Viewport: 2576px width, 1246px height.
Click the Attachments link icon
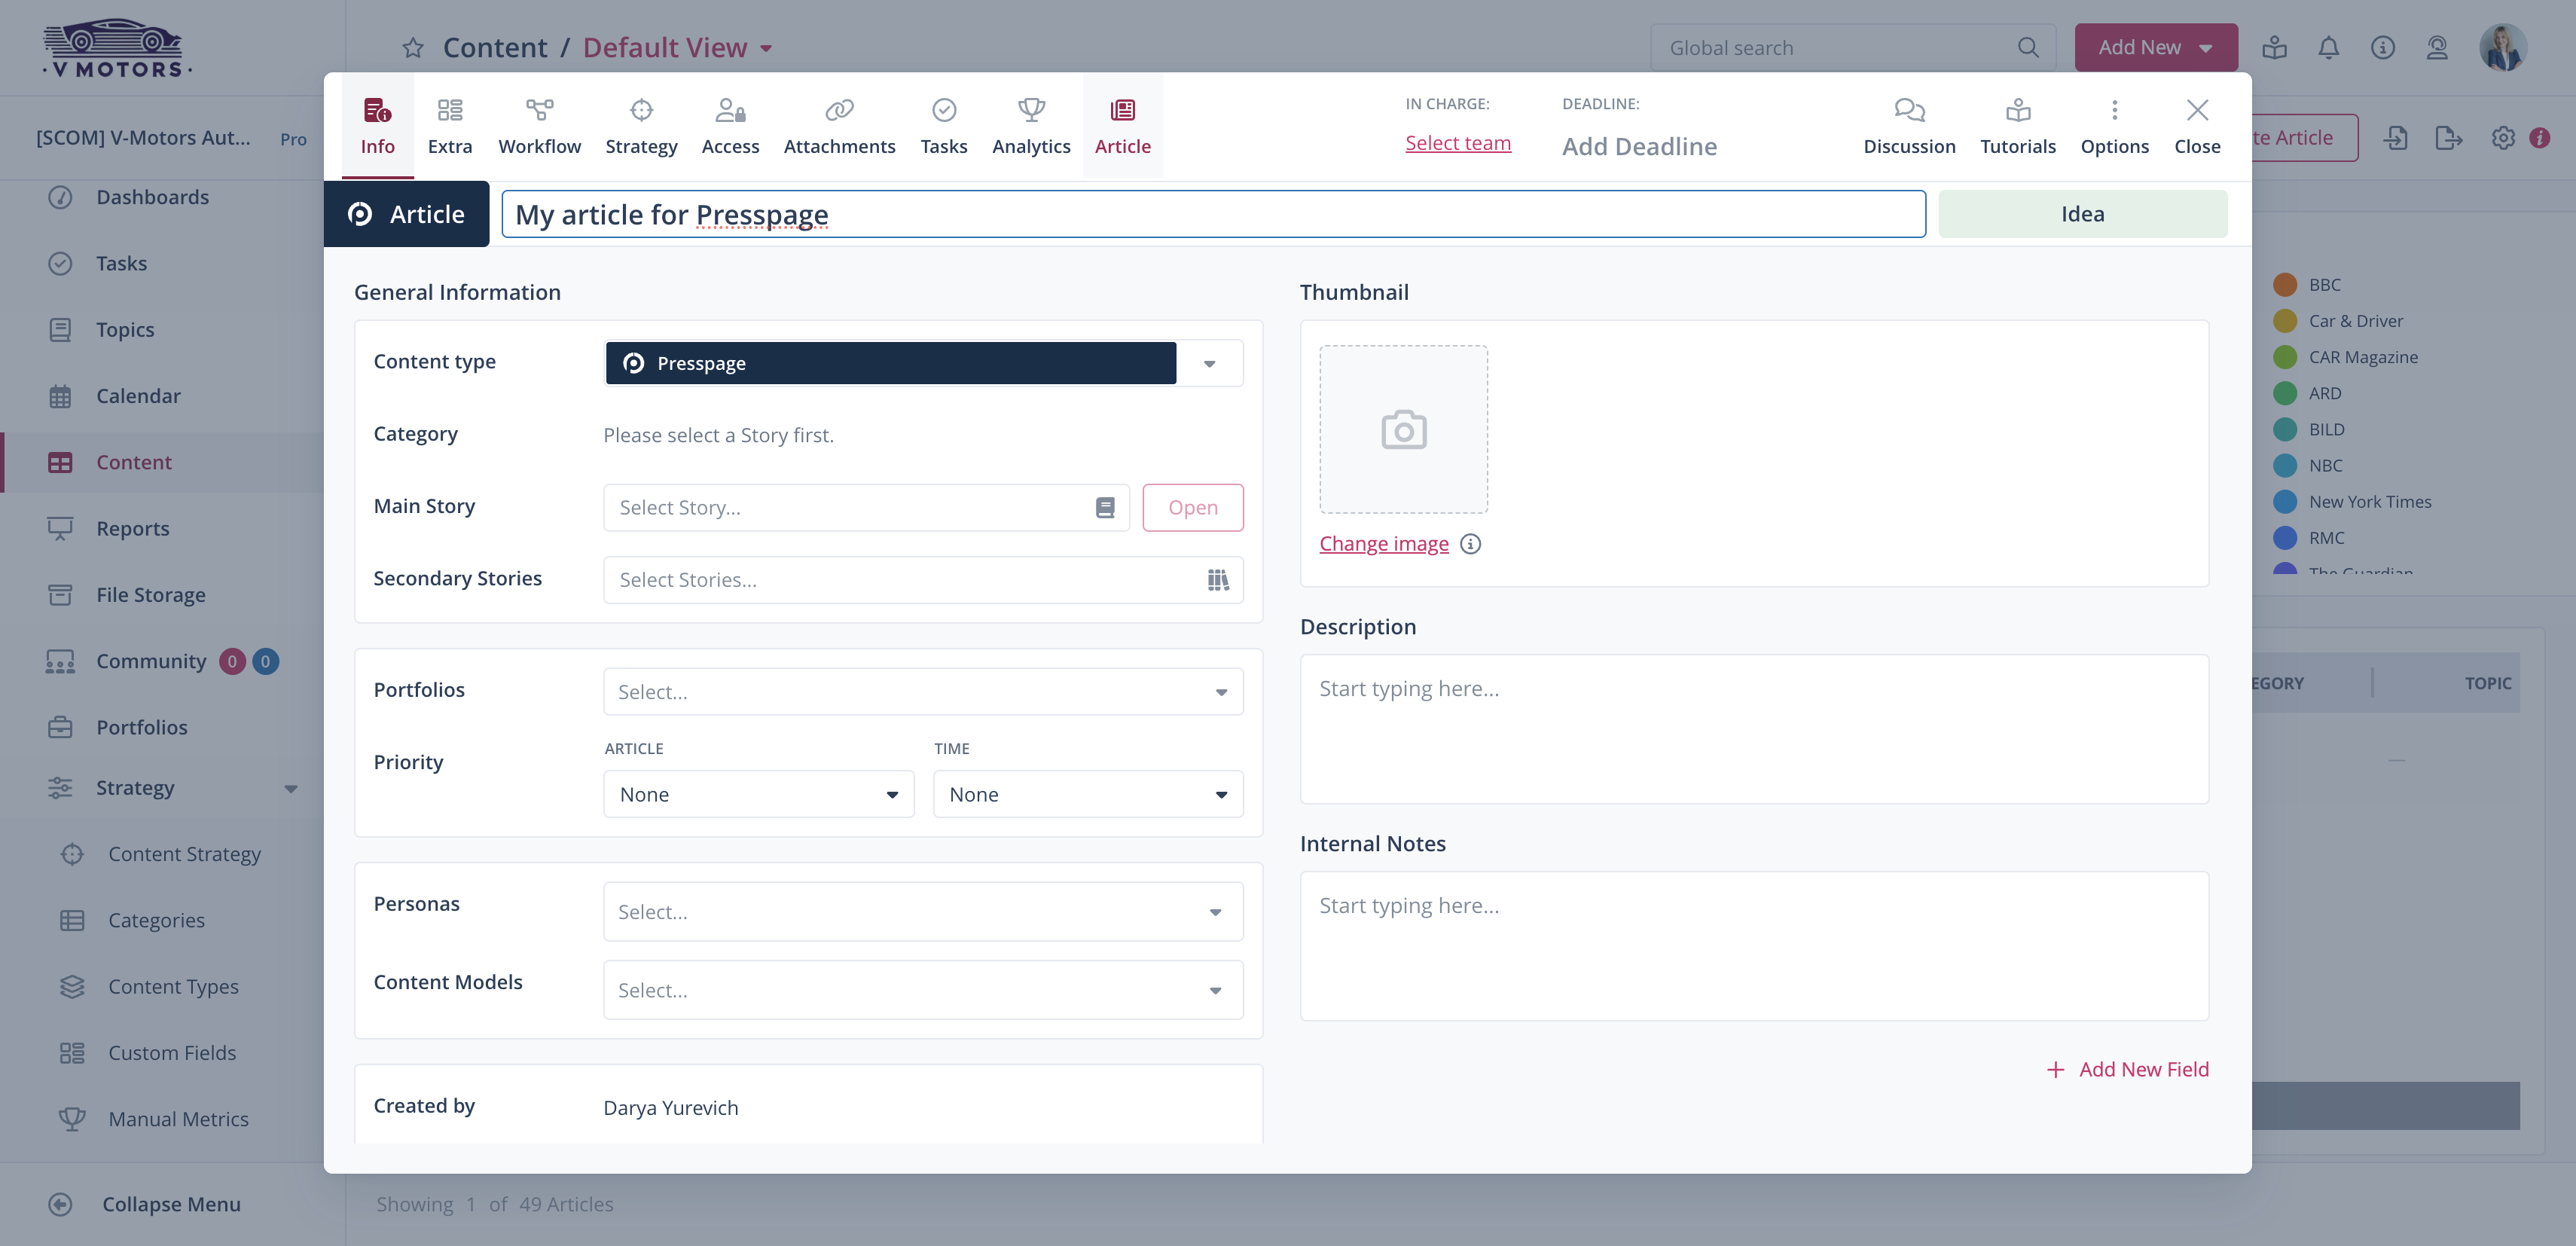click(839, 110)
